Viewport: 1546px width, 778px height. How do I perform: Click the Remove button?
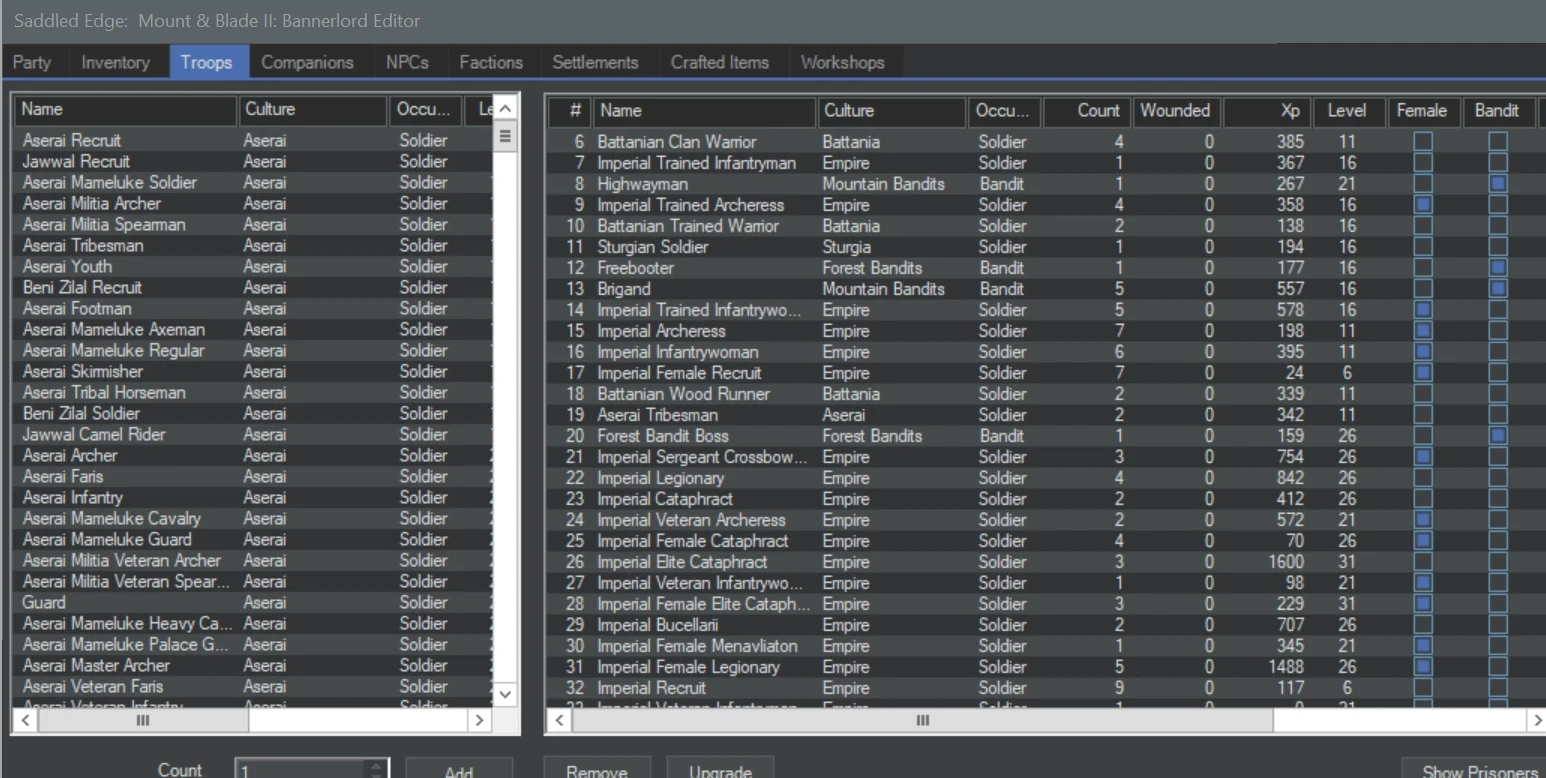(597, 767)
